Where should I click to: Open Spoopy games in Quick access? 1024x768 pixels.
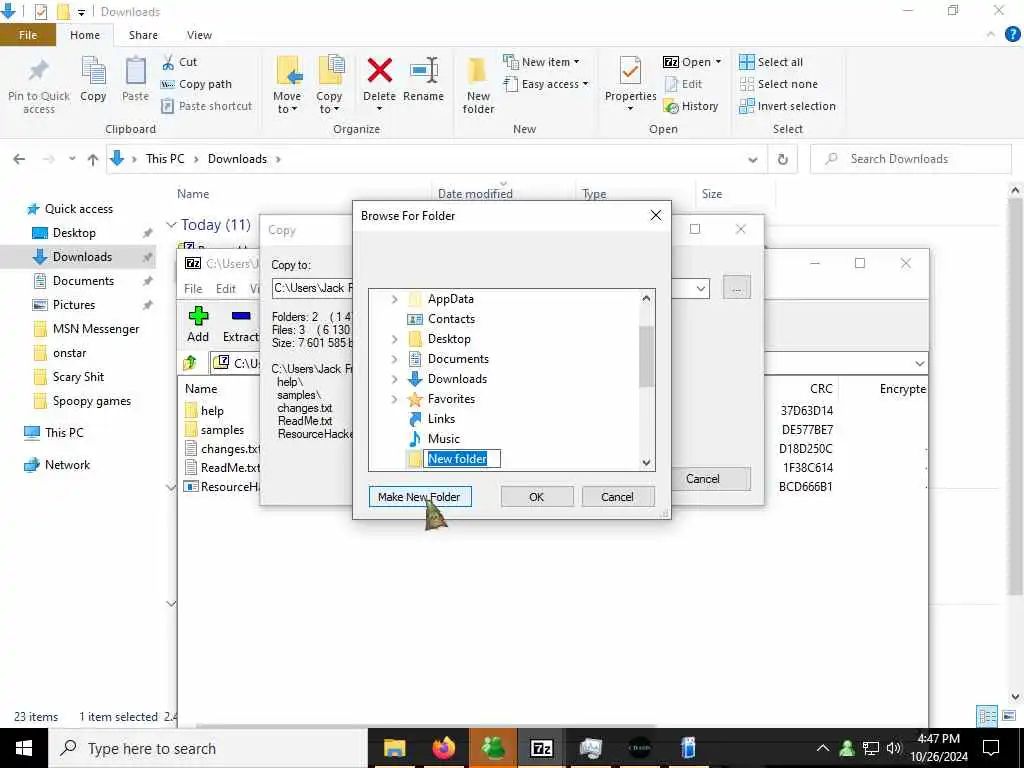tap(91, 401)
